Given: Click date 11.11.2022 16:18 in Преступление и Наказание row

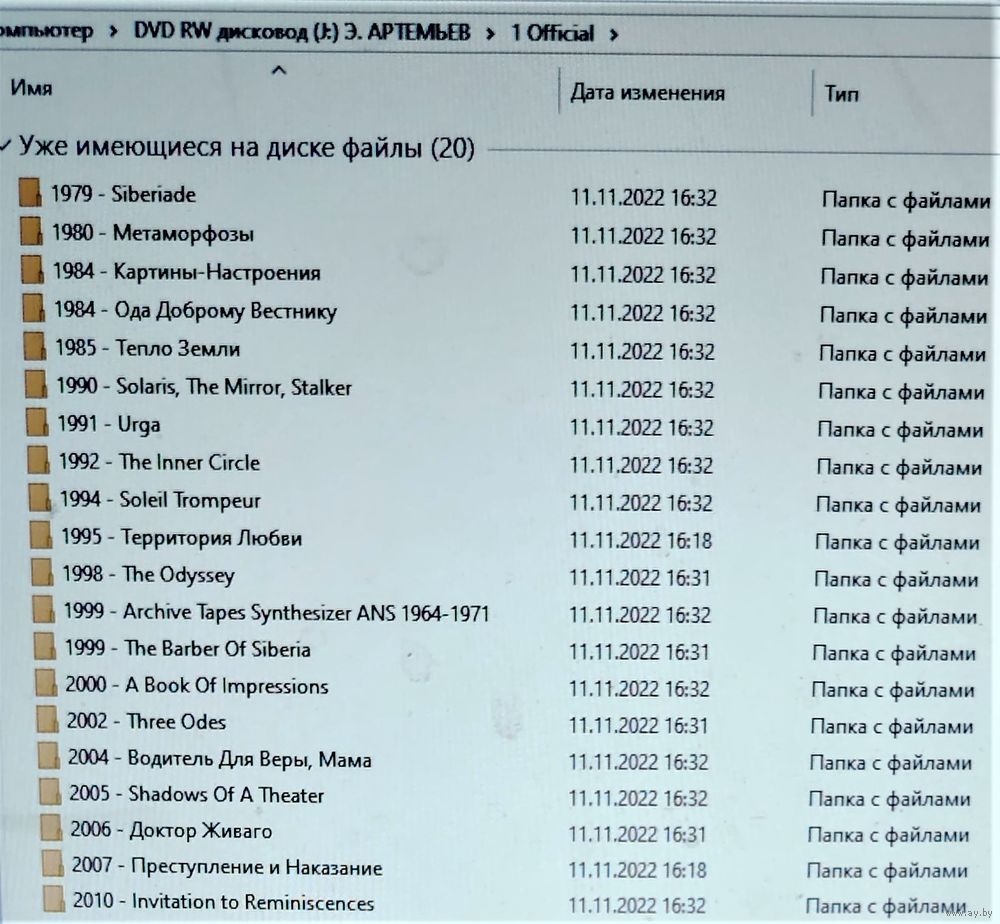Looking at the screenshot, I should tap(638, 870).
